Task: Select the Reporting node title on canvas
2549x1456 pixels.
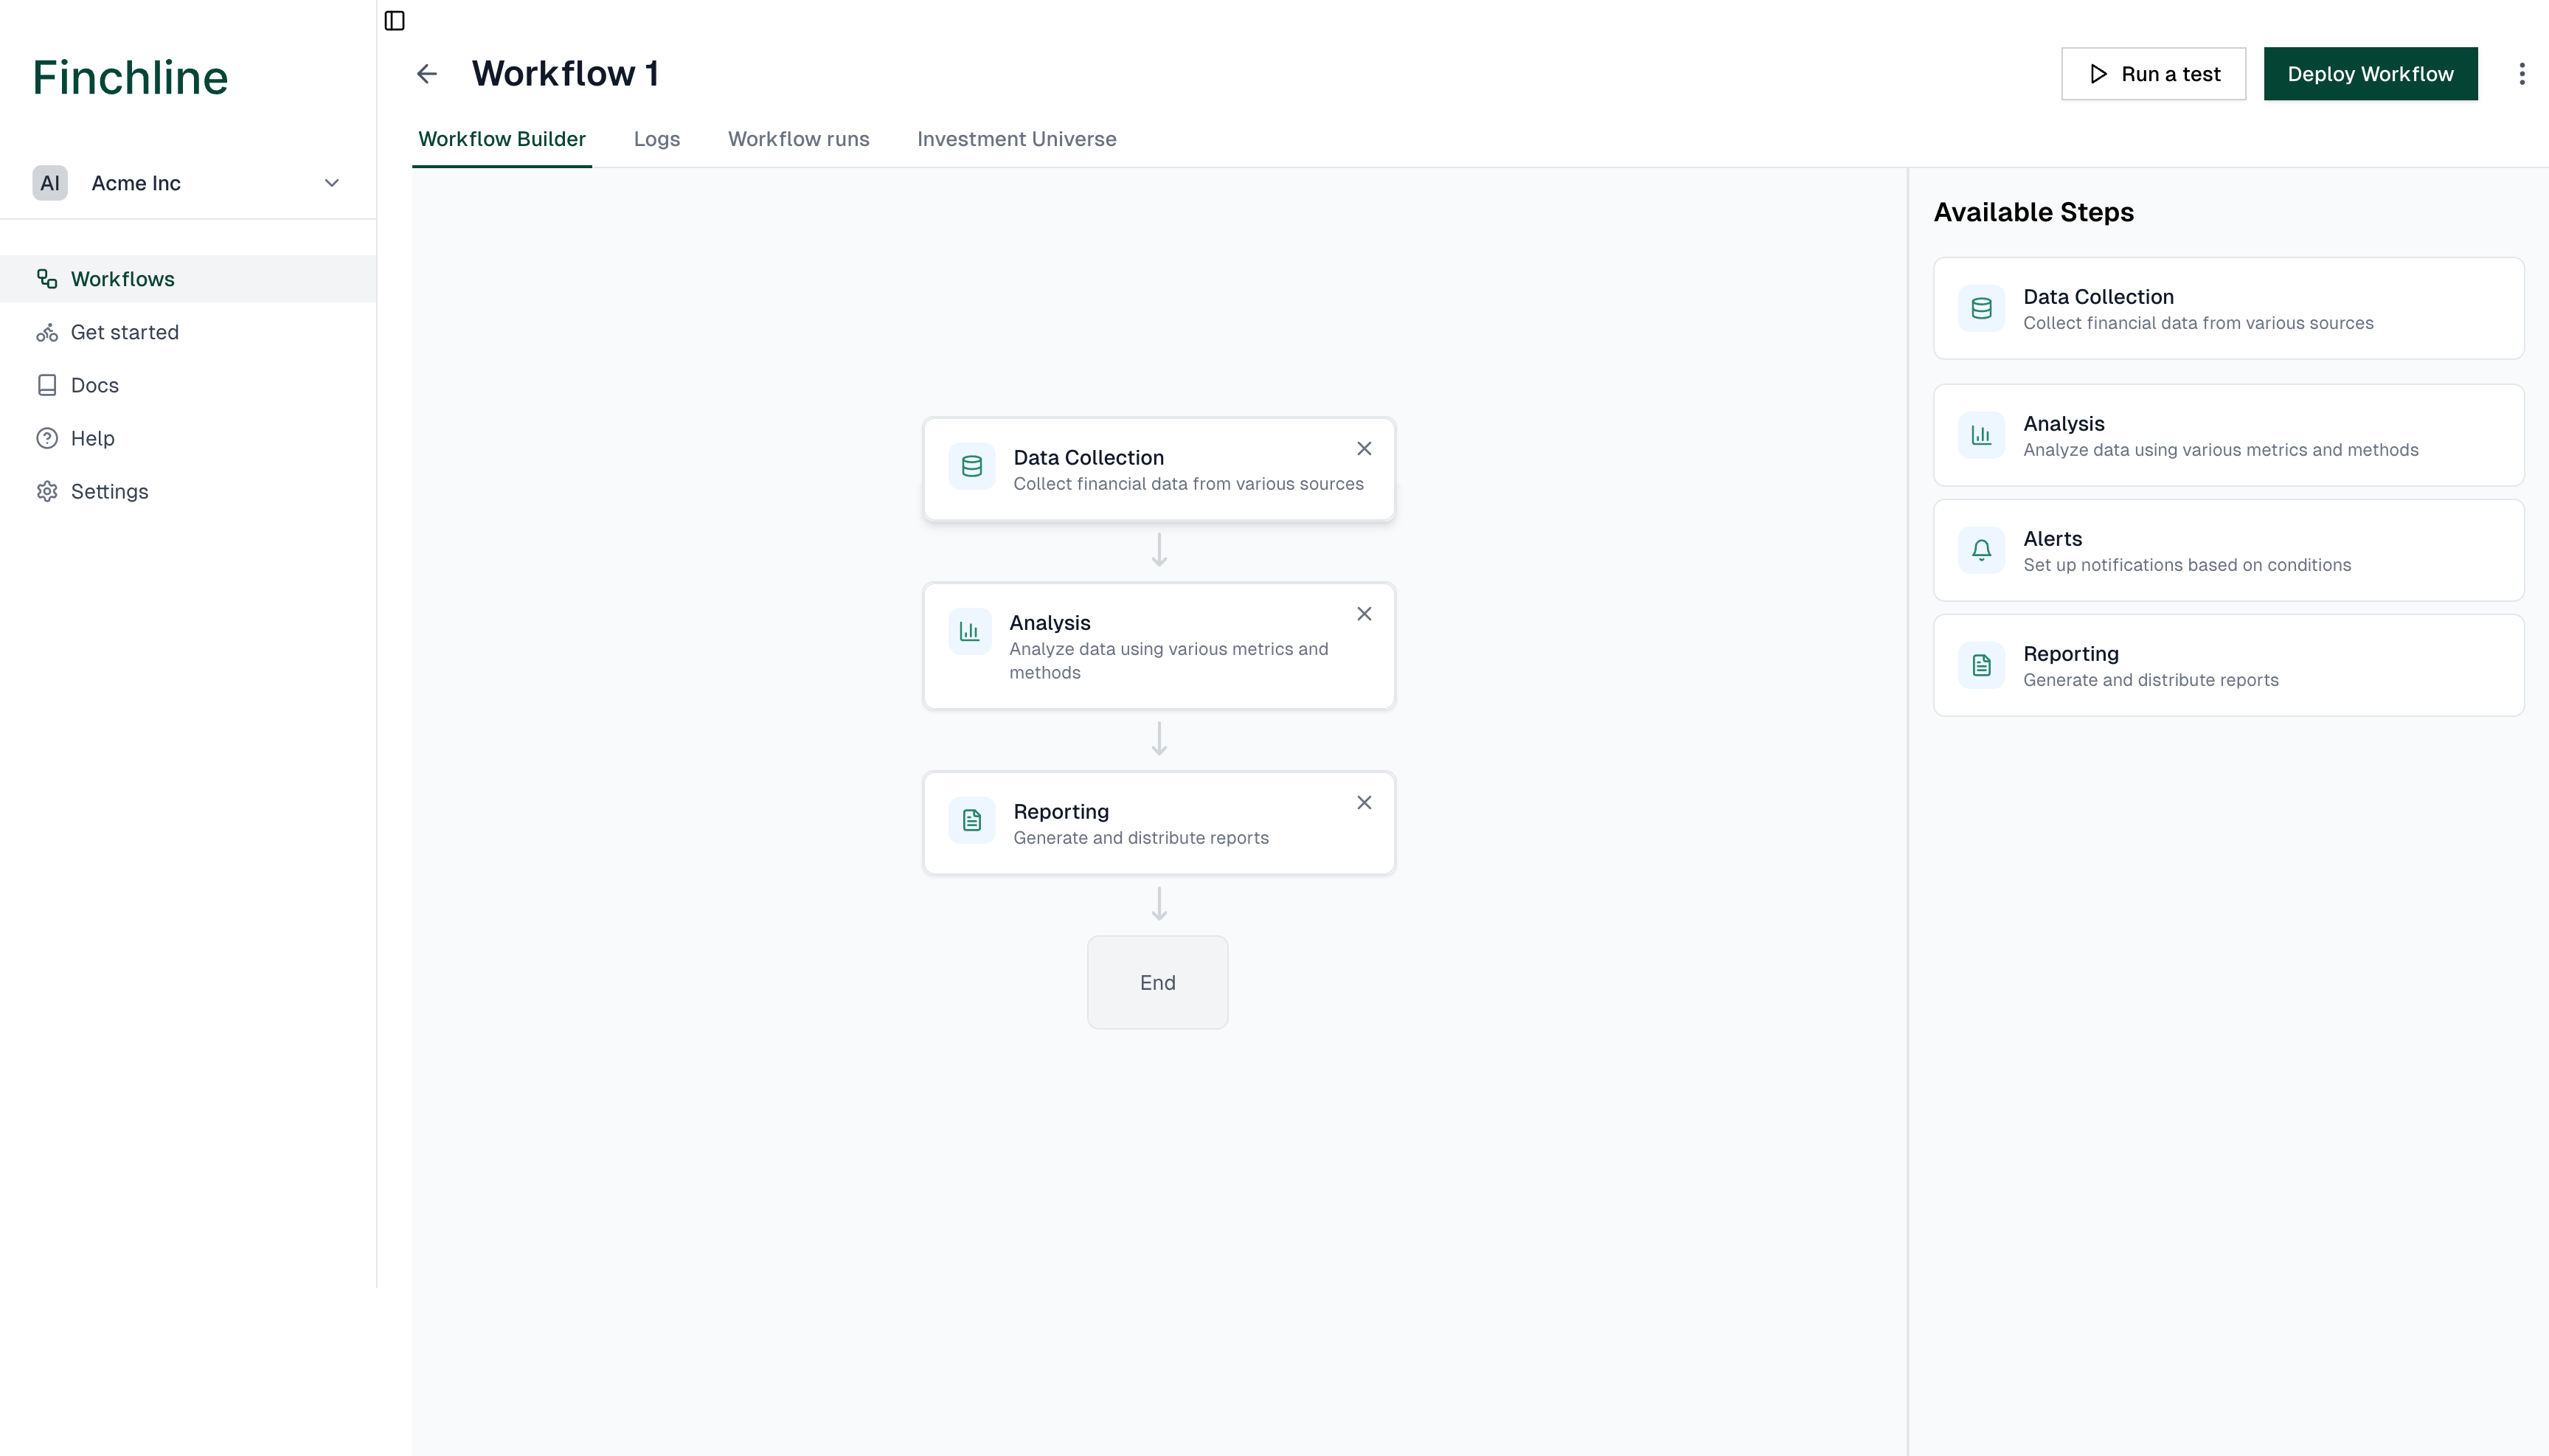Action: (1061, 812)
